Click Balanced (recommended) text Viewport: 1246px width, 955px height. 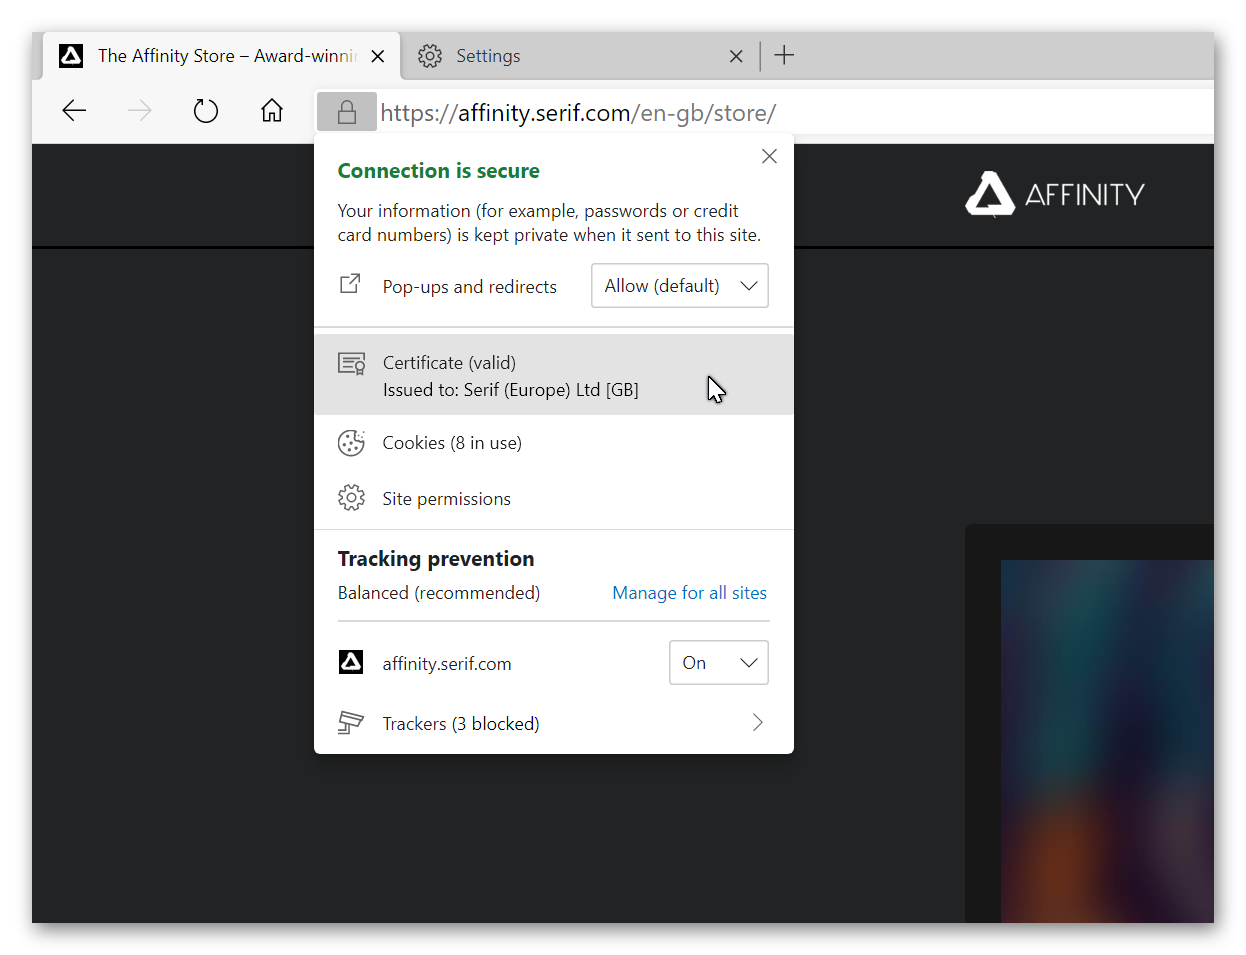tap(439, 593)
